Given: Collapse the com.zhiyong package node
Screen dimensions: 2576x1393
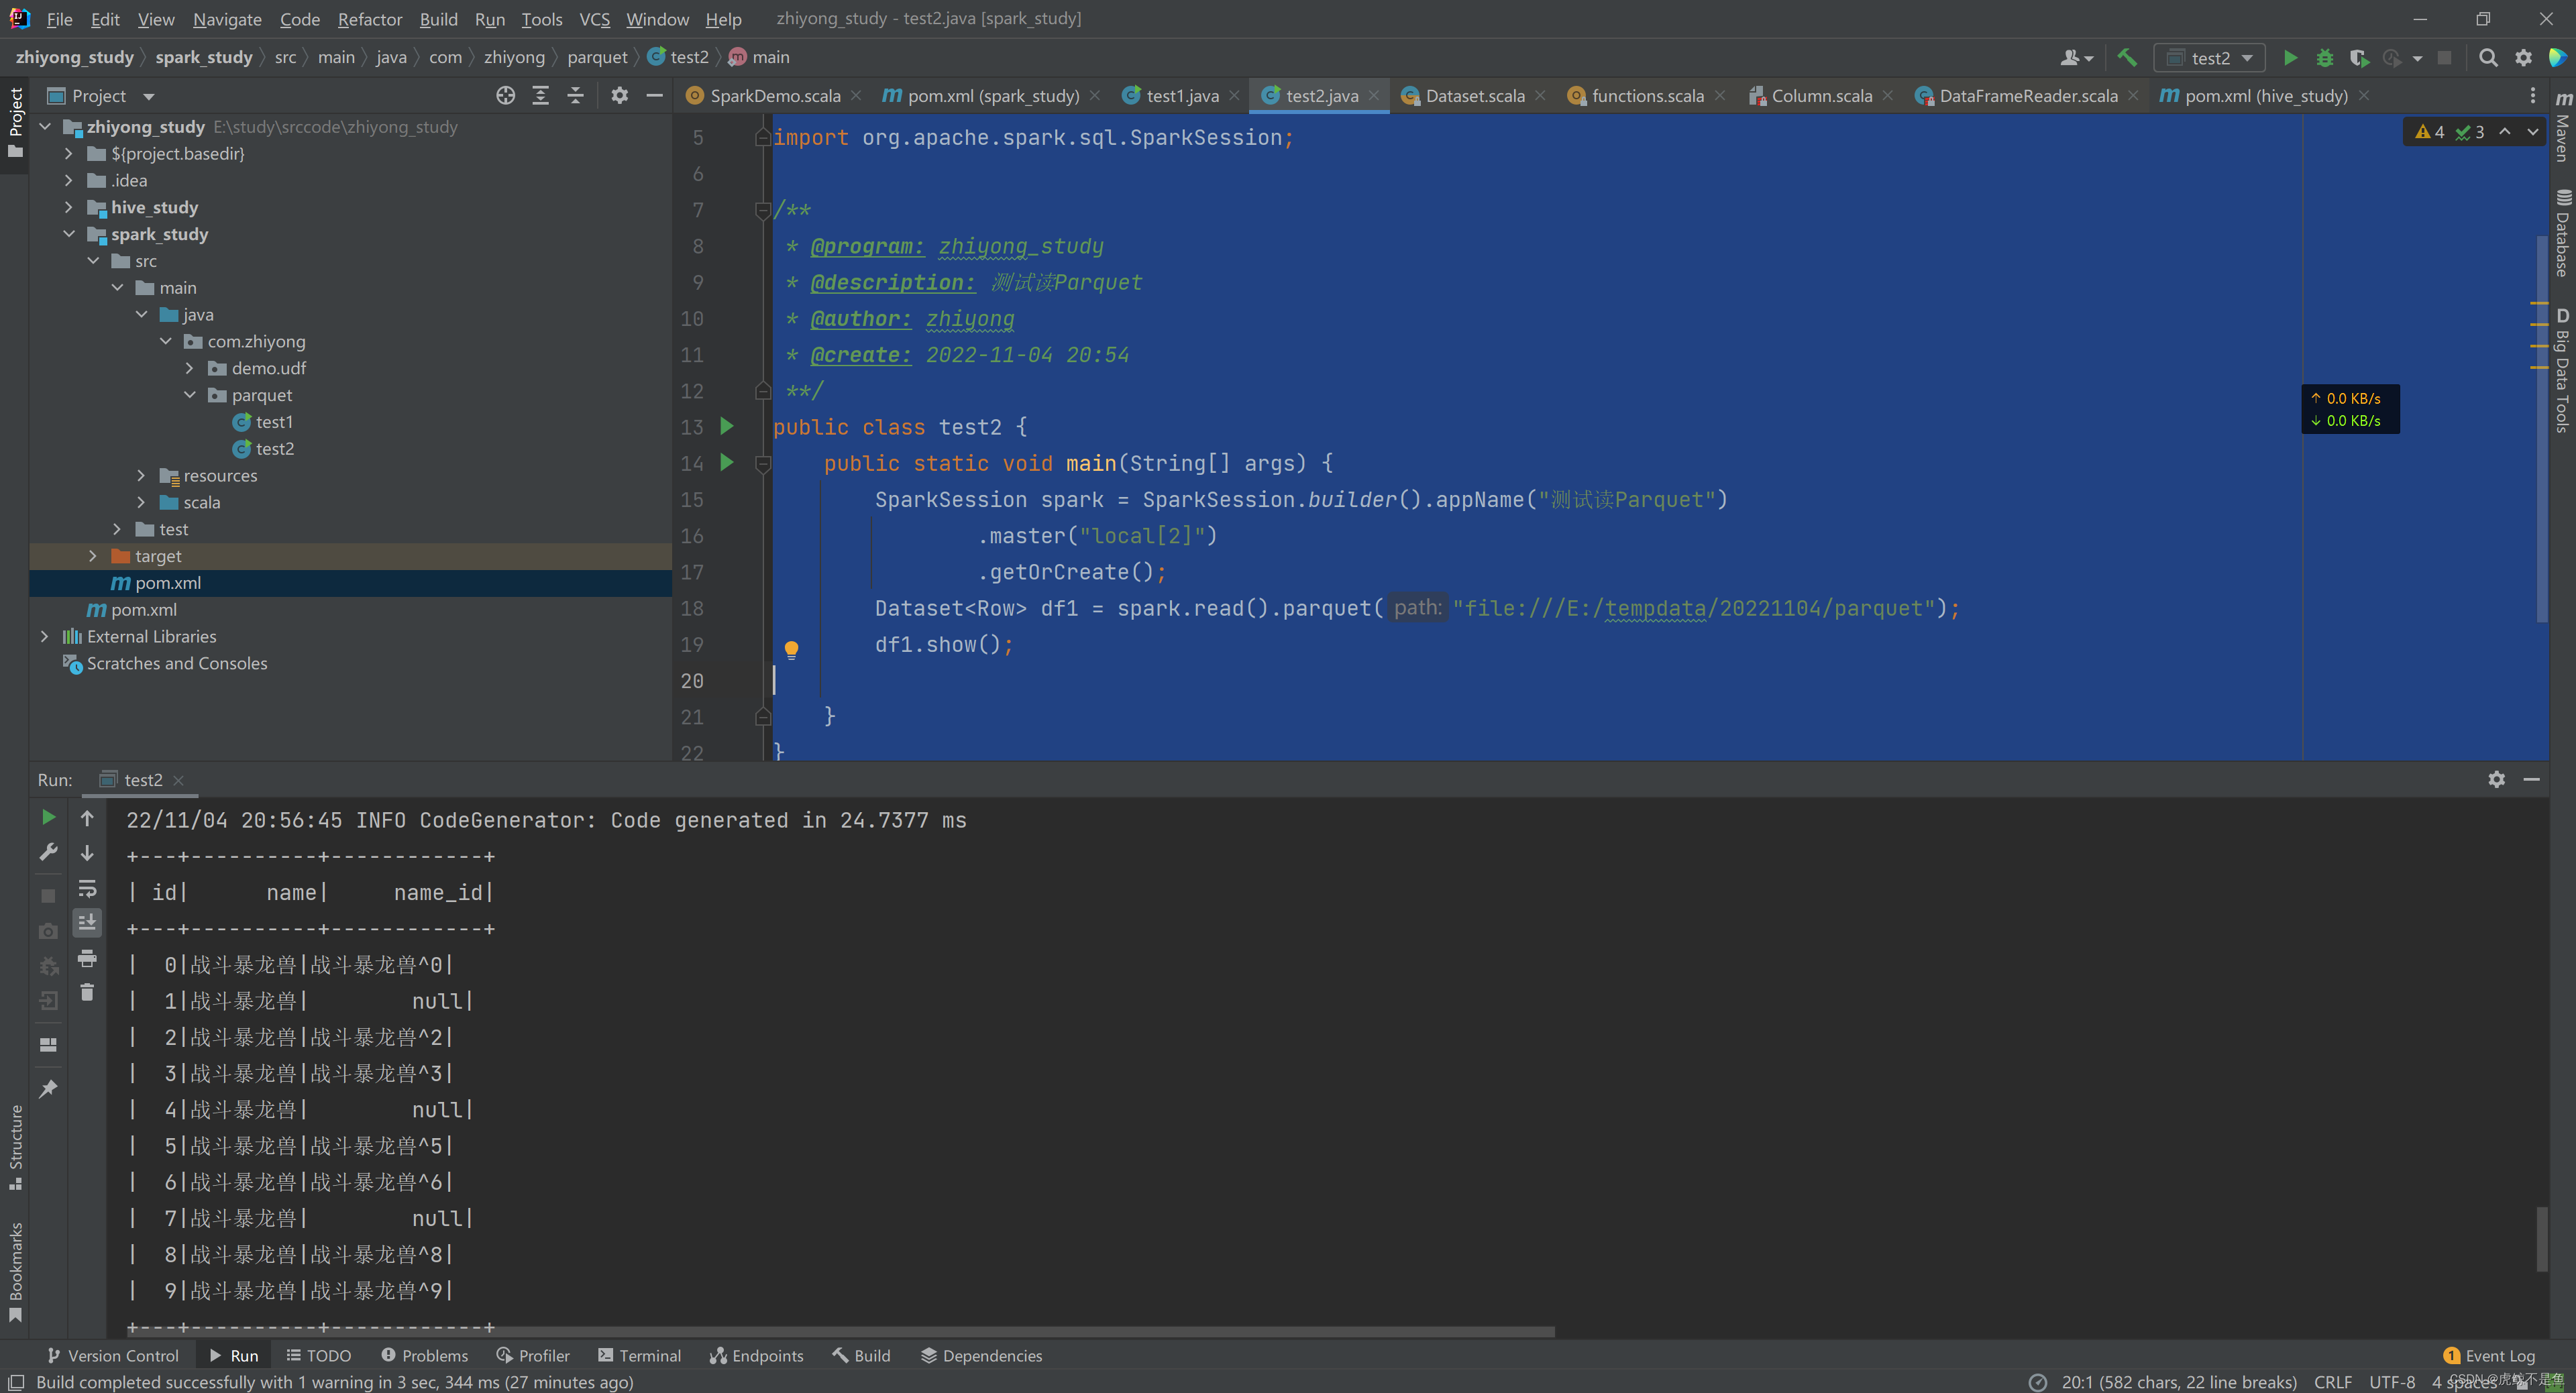Looking at the screenshot, I should tap(166, 341).
